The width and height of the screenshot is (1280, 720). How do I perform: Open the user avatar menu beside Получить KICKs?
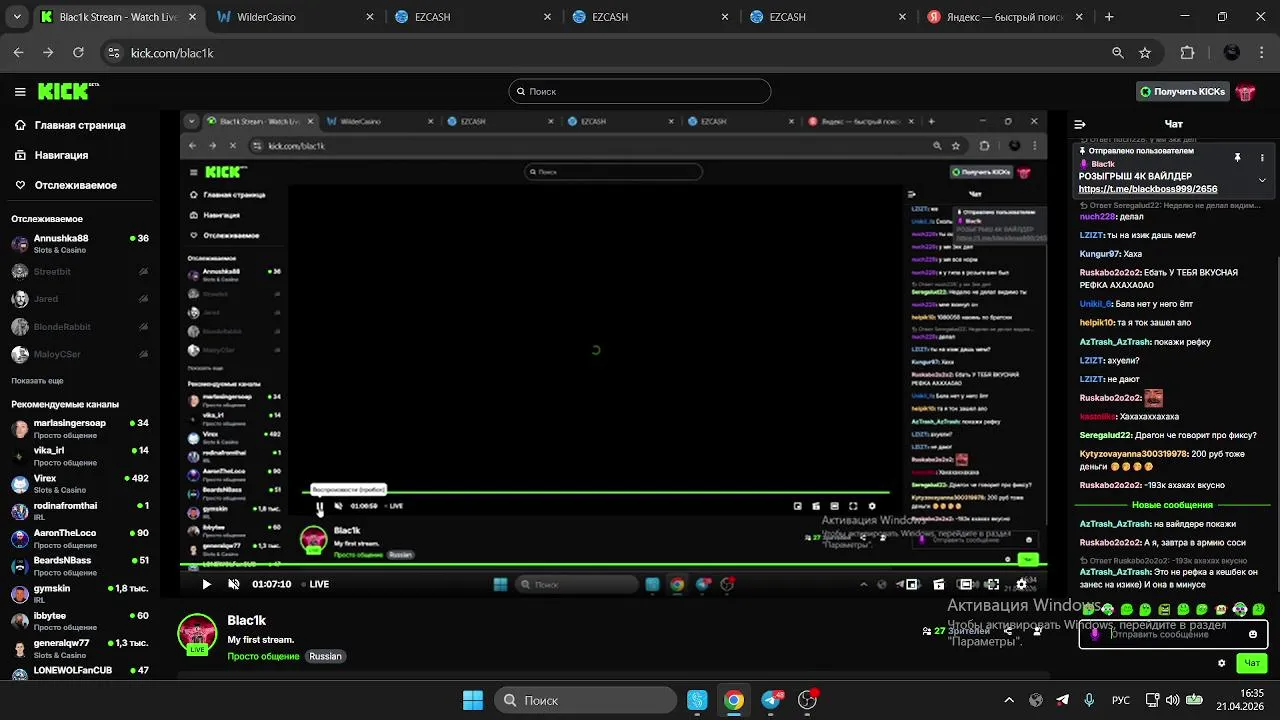(1245, 92)
